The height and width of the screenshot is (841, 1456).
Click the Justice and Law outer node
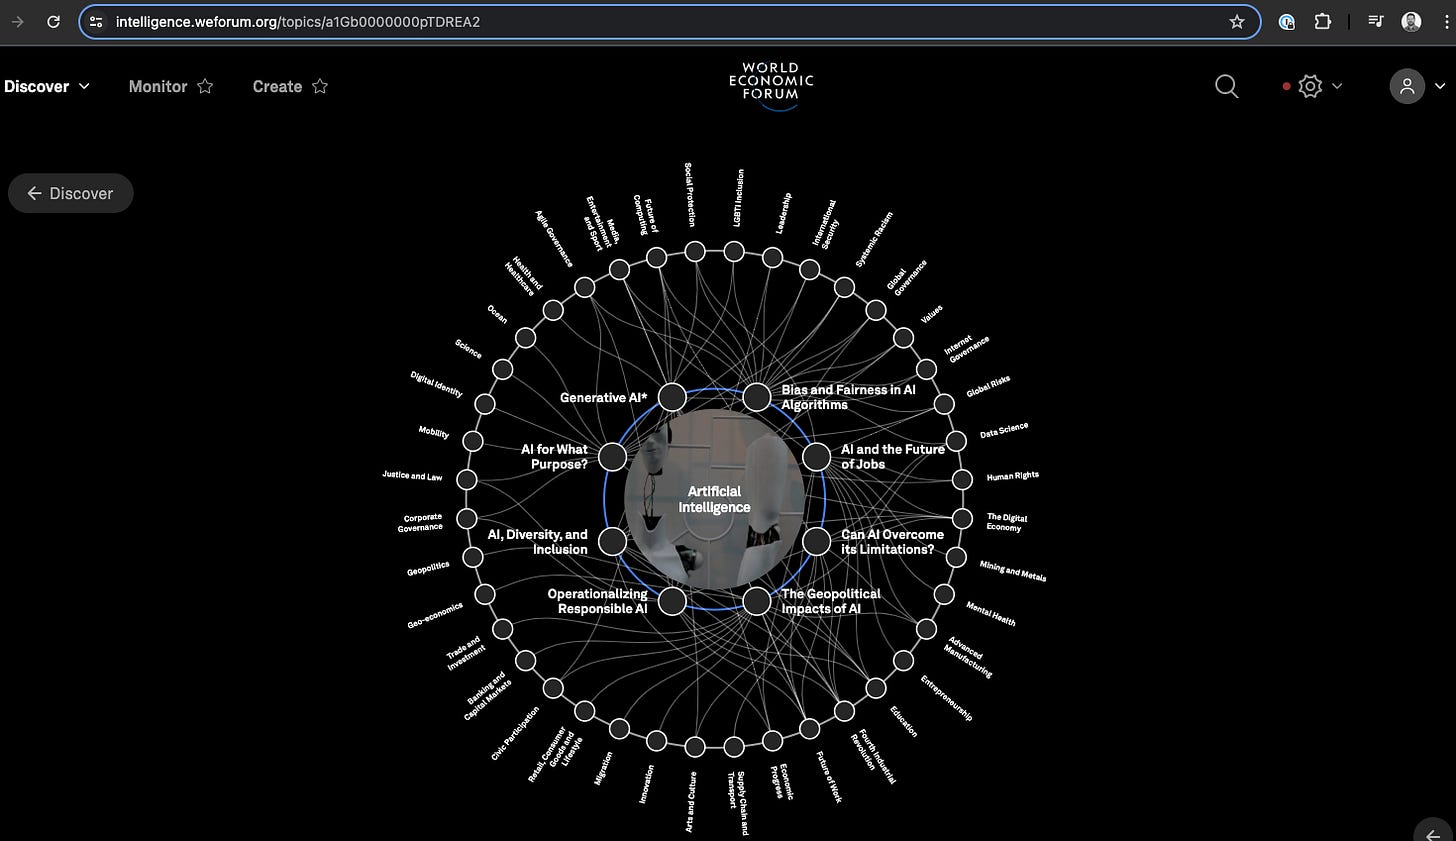tap(467, 480)
